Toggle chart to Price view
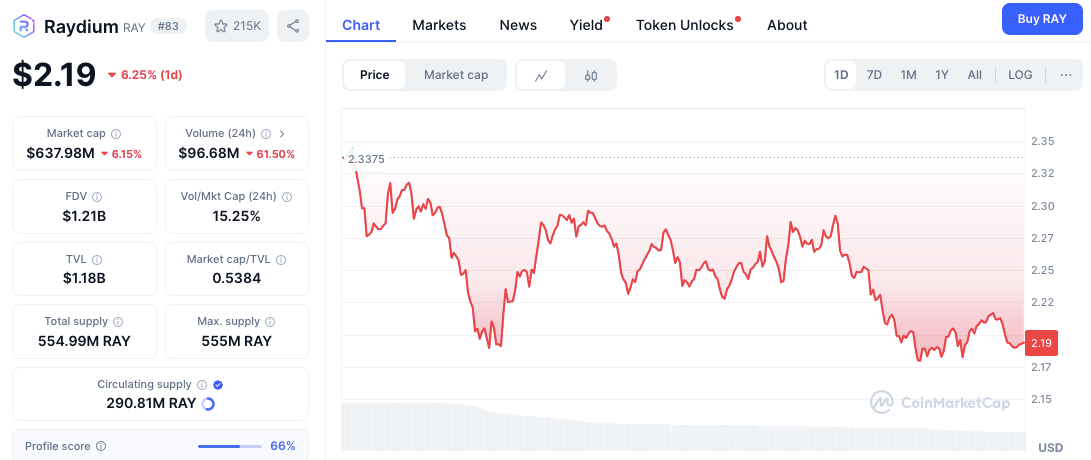 coord(374,75)
